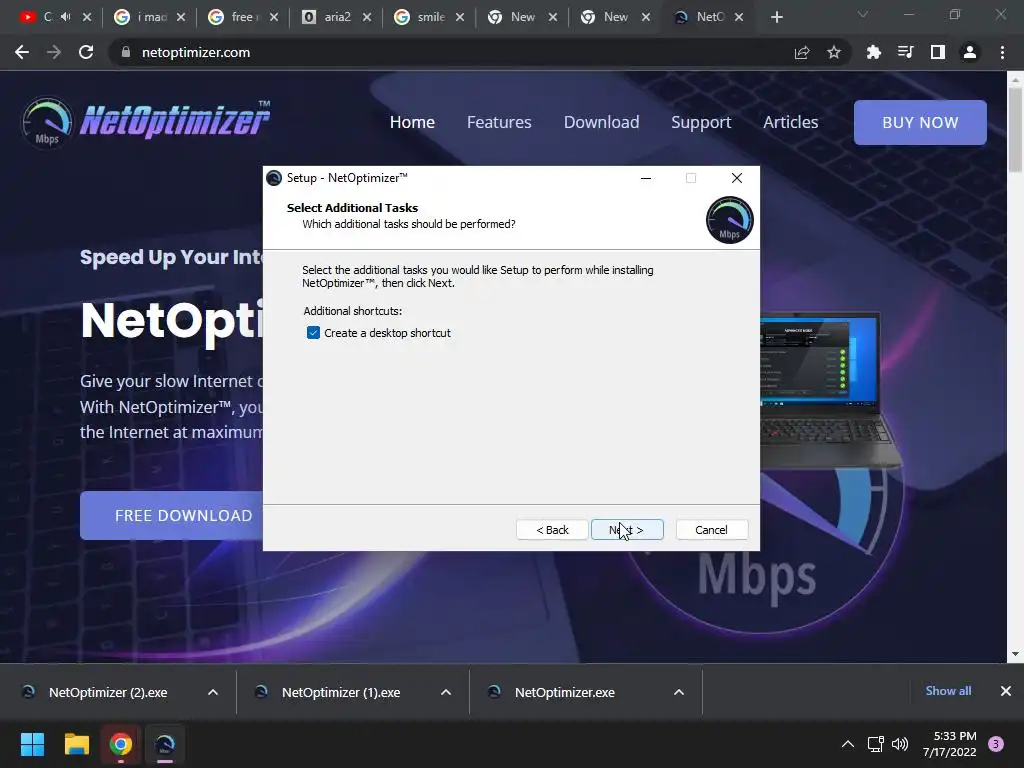Viewport: 1024px width, 768px height.
Task: Go forward in Chrome
Action: pos(54,52)
